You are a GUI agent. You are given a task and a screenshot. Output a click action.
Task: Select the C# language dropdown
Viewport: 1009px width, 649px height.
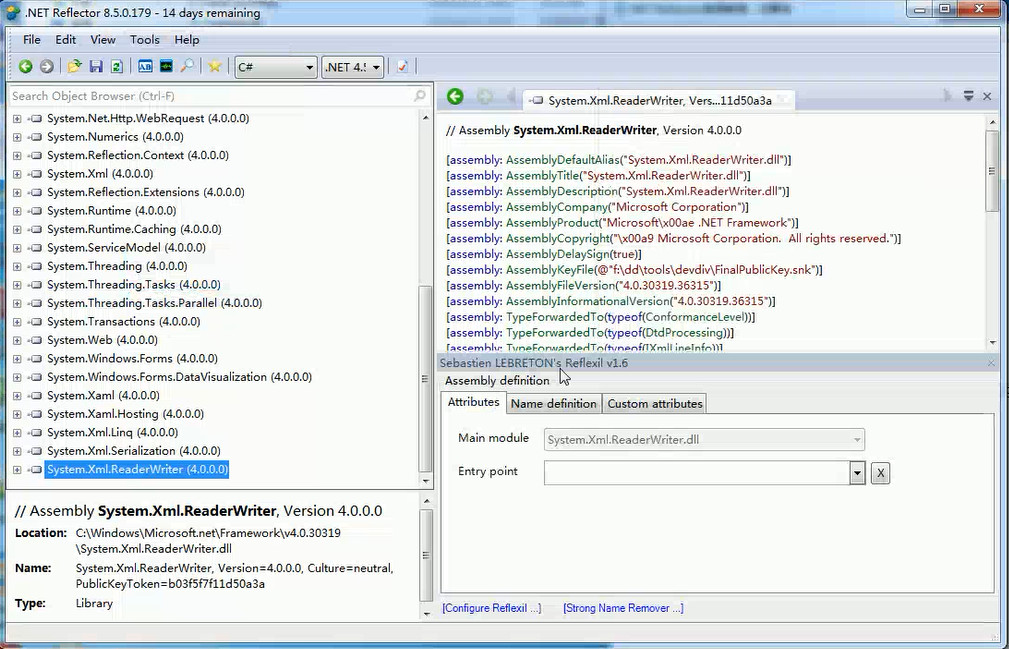tap(275, 67)
